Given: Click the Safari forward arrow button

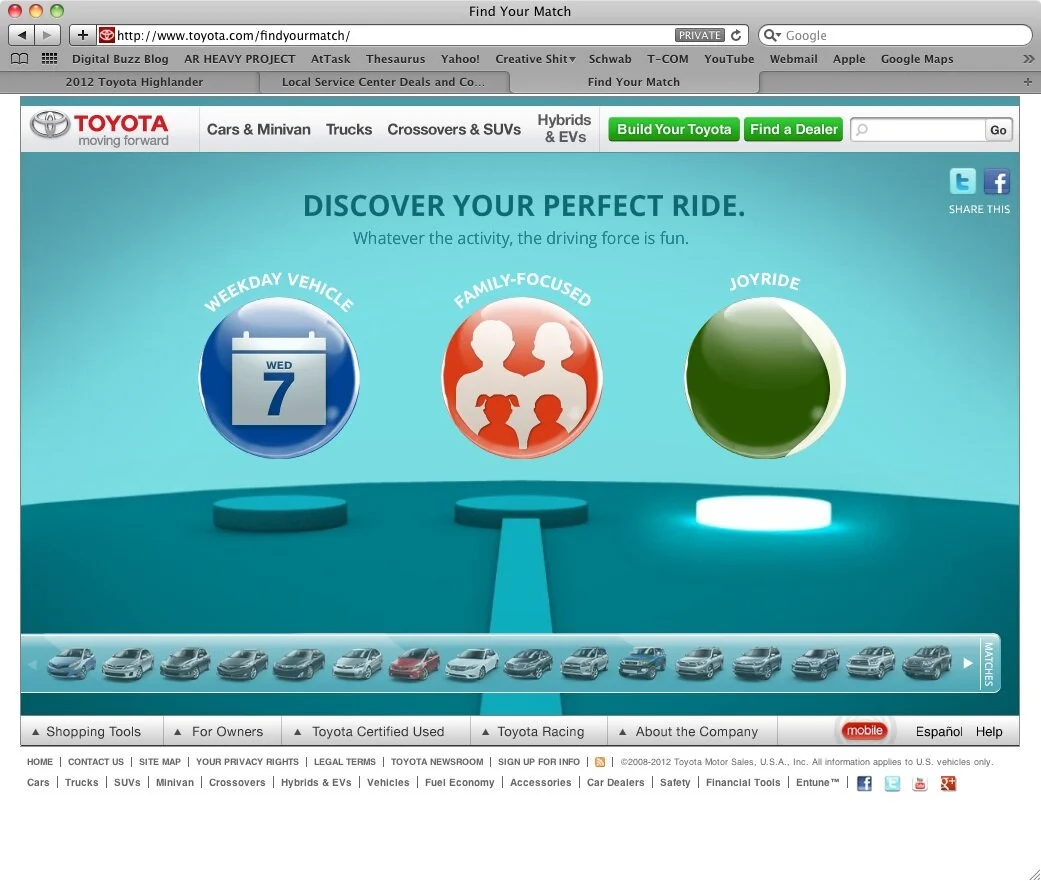Looking at the screenshot, I should 47,35.
